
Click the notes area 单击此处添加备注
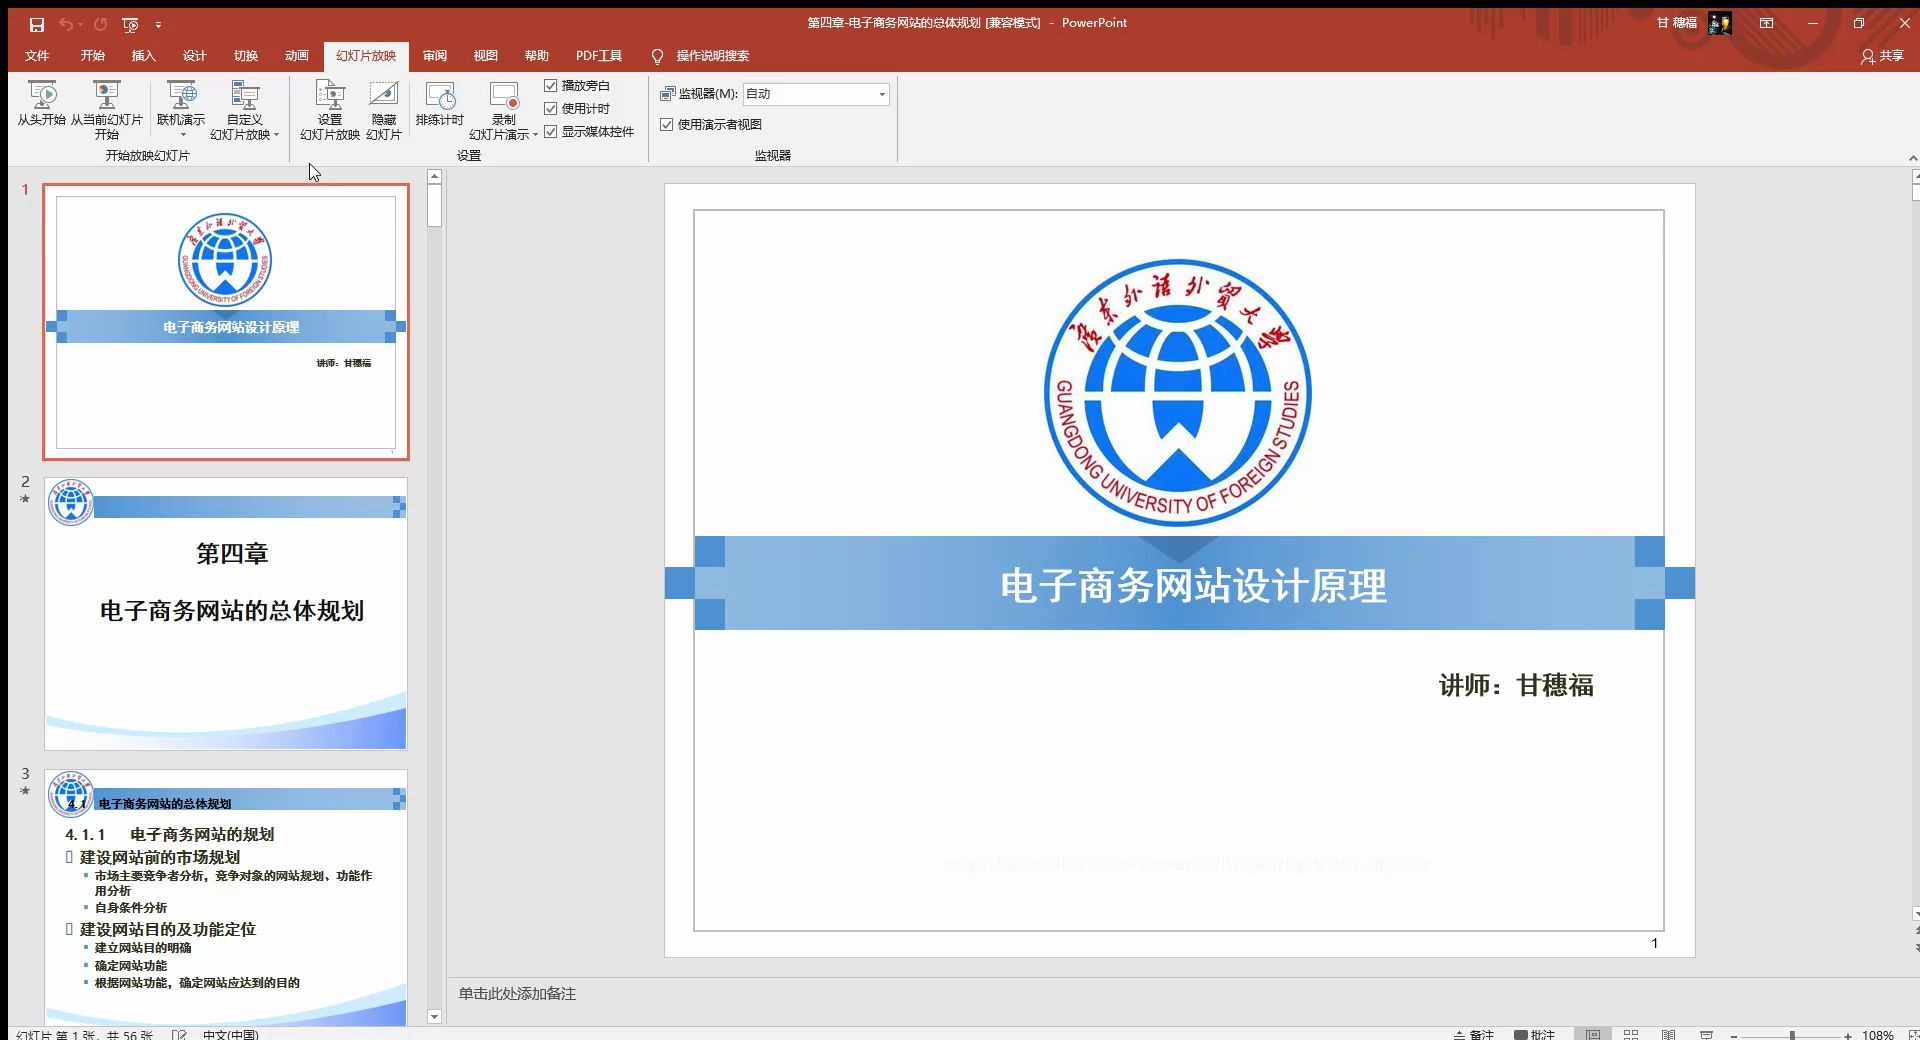517,994
